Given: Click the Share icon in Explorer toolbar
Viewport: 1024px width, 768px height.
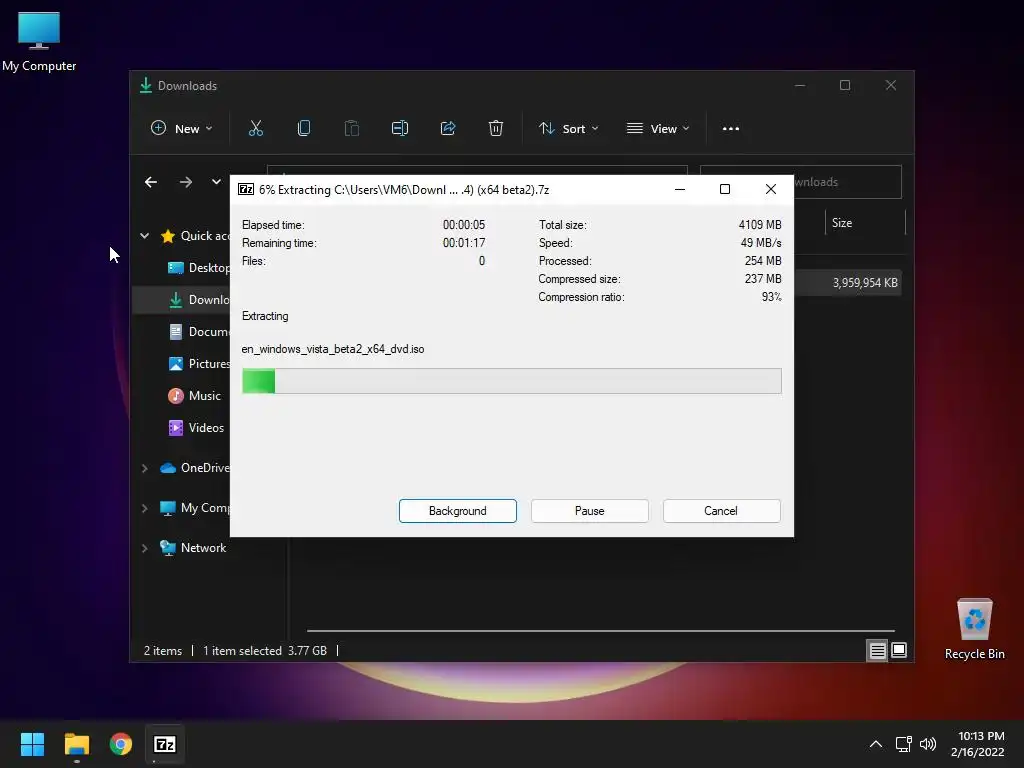Looking at the screenshot, I should (448, 128).
